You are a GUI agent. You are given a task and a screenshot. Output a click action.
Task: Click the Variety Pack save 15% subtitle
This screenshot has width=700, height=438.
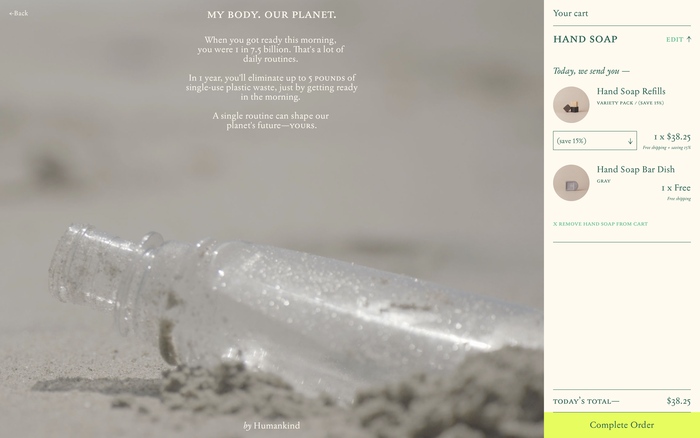tap(630, 103)
